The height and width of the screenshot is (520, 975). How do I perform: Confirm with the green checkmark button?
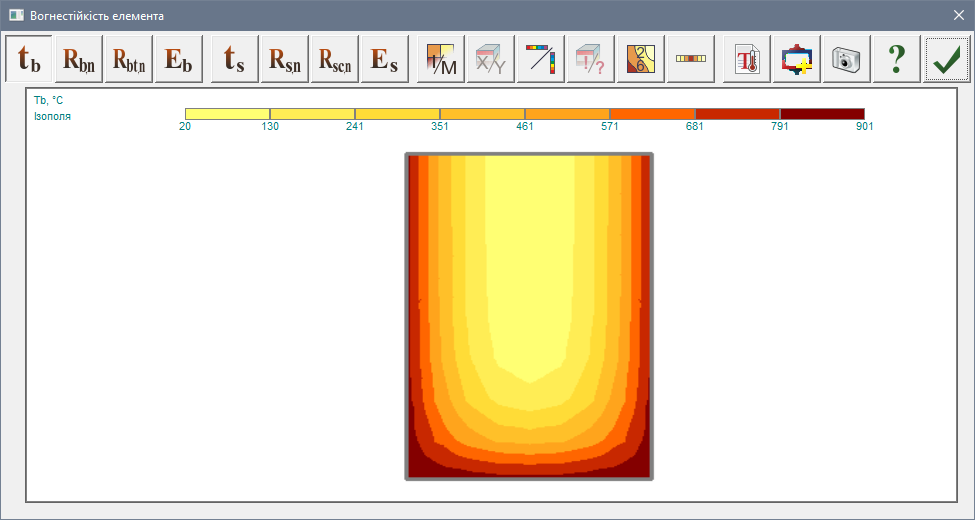coord(947,59)
